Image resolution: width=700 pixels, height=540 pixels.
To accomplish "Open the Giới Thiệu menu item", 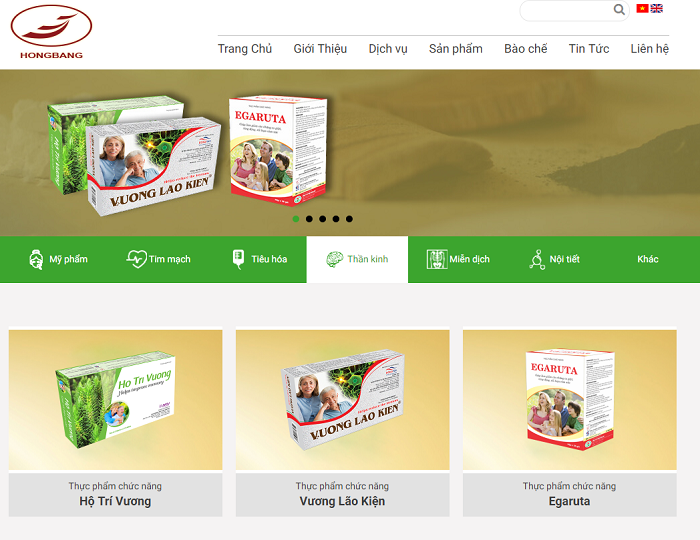I will coord(320,49).
